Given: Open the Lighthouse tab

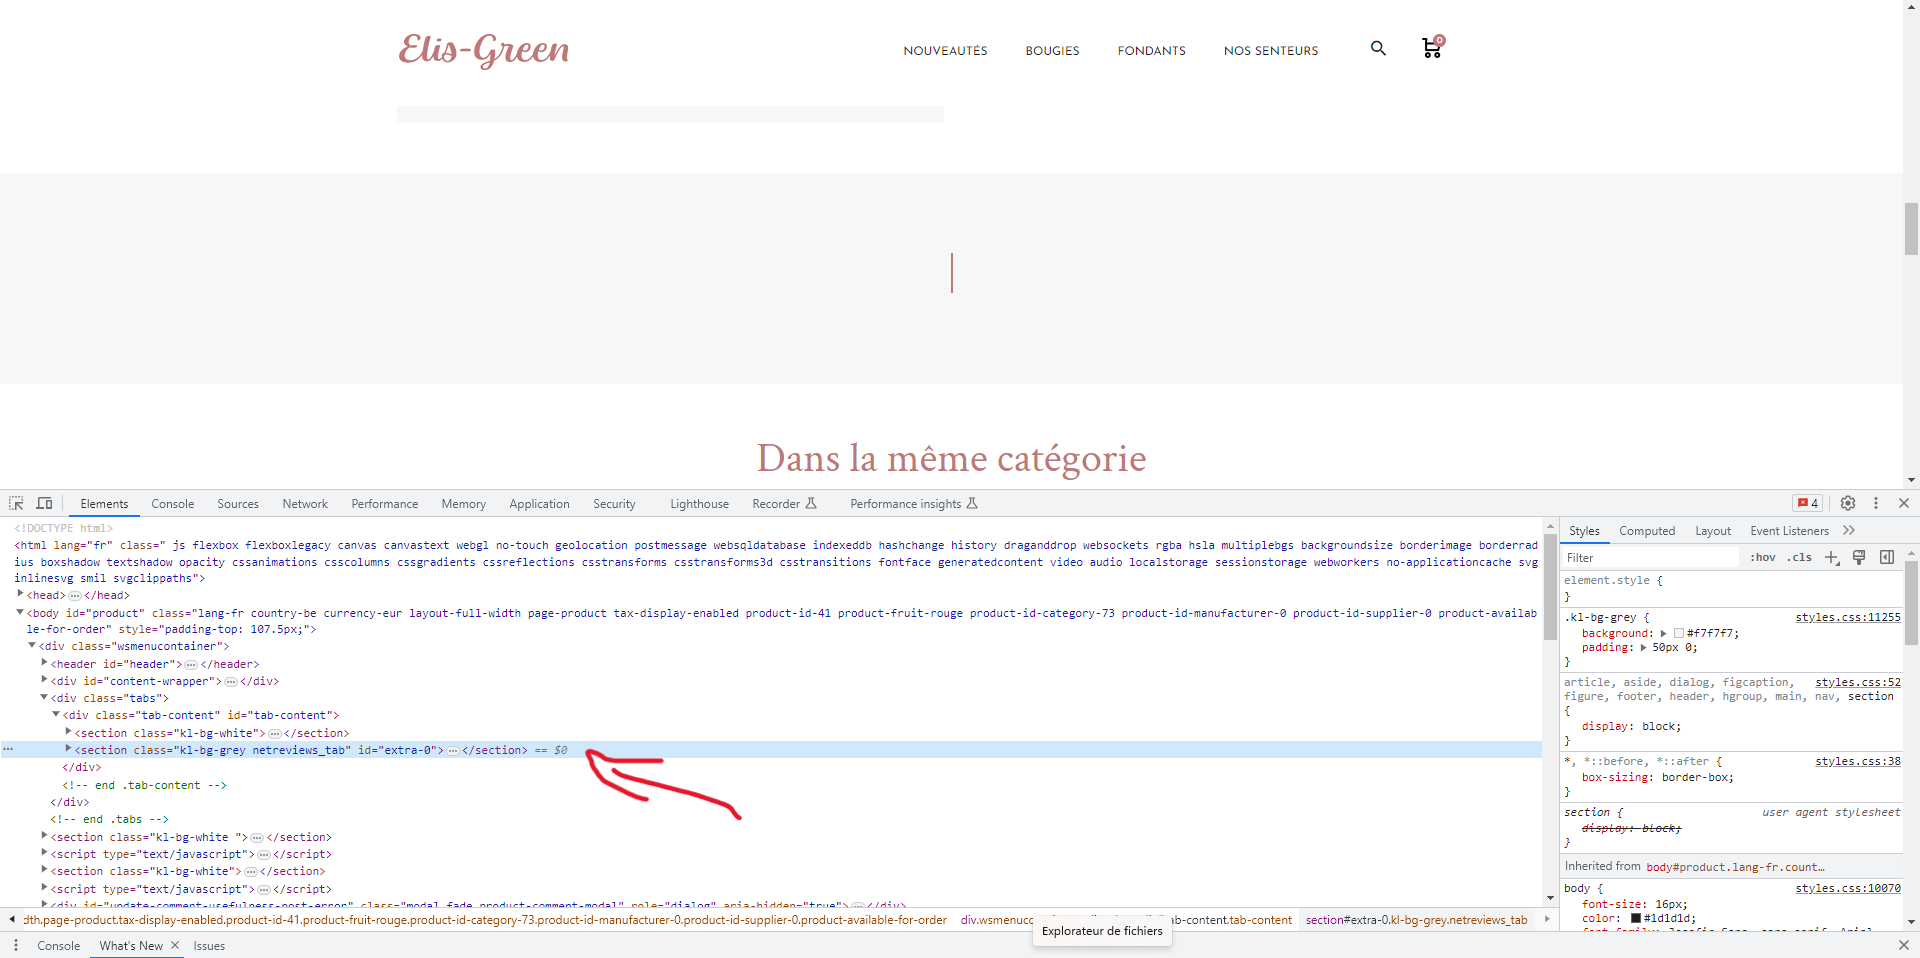Looking at the screenshot, I should point(700,503).
